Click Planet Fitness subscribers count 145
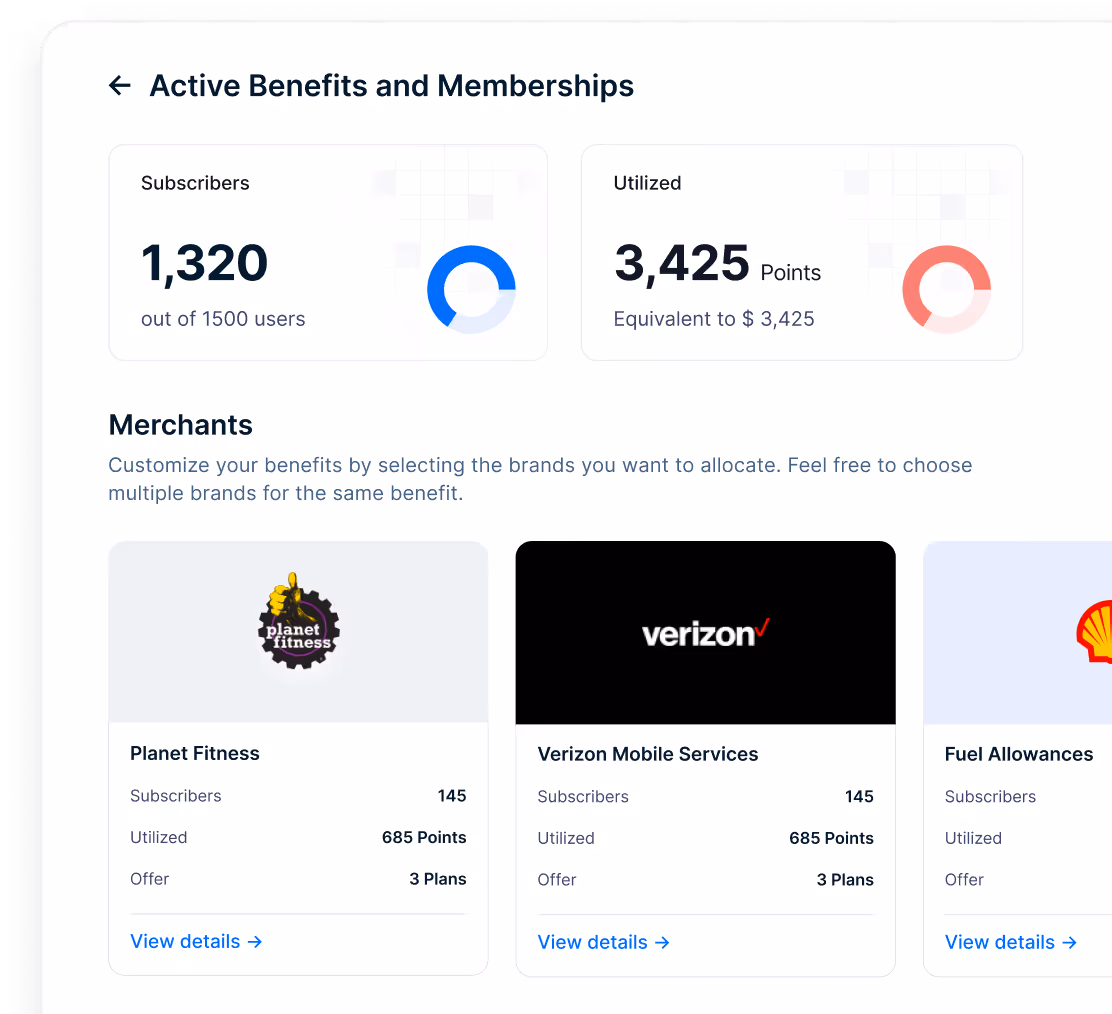The height and width of the screenshot is (1014, 1112). 452,796
